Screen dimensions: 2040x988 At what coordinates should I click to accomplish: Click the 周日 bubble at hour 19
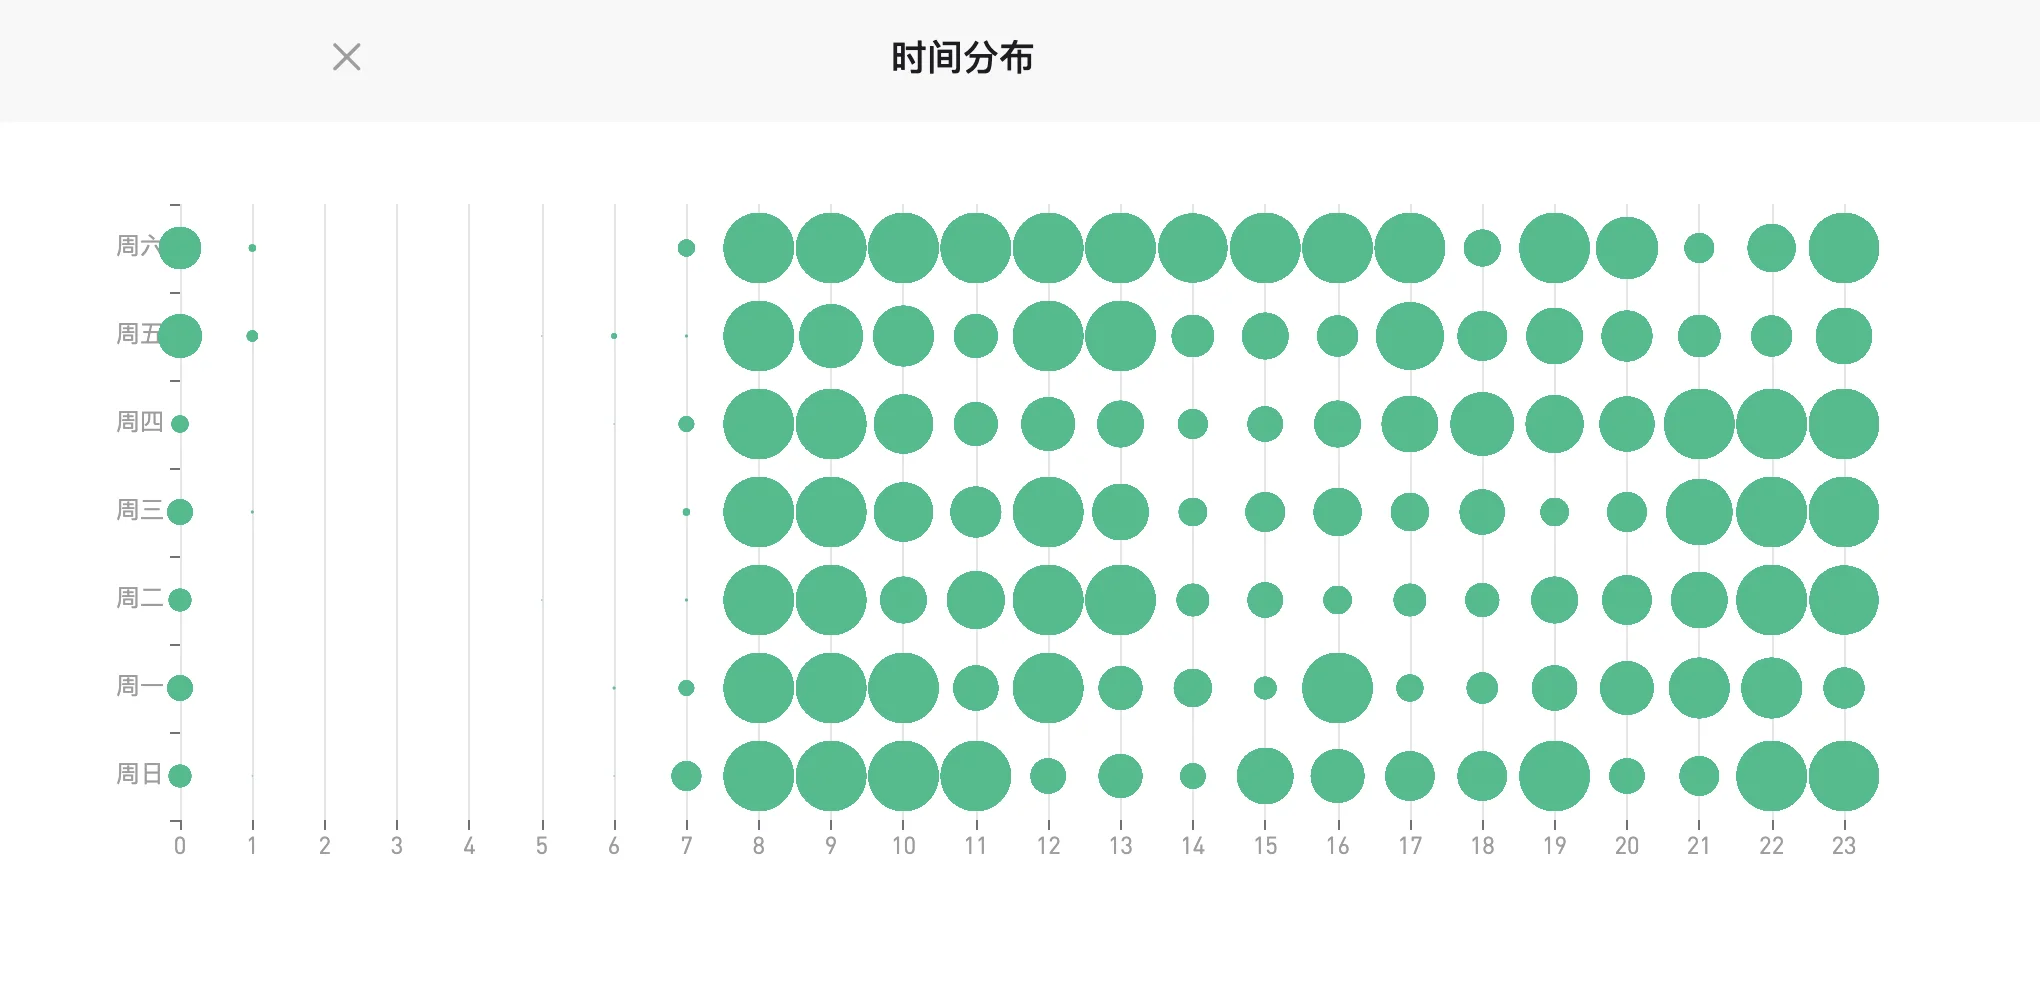pyautogui.click(x=1554, y=776)
